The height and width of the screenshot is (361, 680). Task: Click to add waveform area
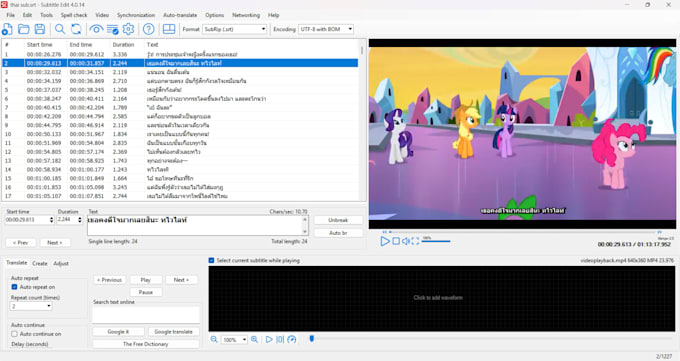coord(441,299)
